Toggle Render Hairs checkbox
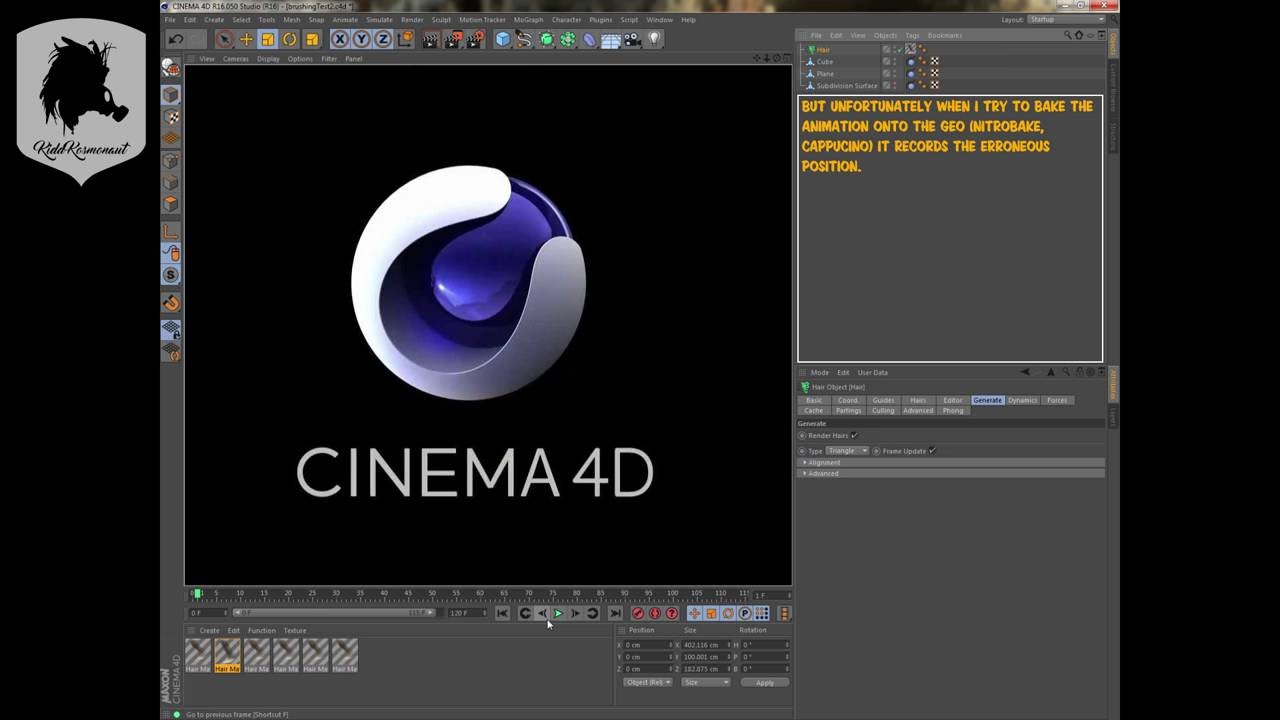 point(854,435)
